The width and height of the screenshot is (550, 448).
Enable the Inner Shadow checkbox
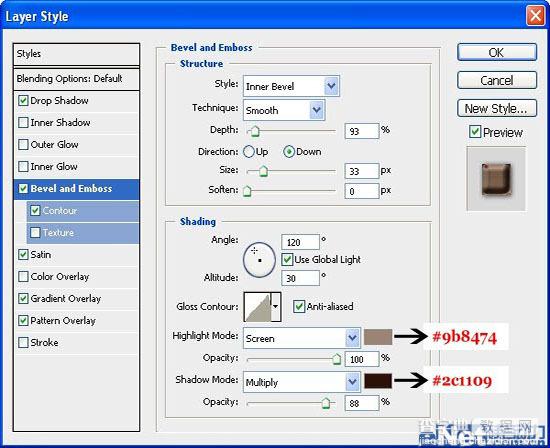[23, 123]
